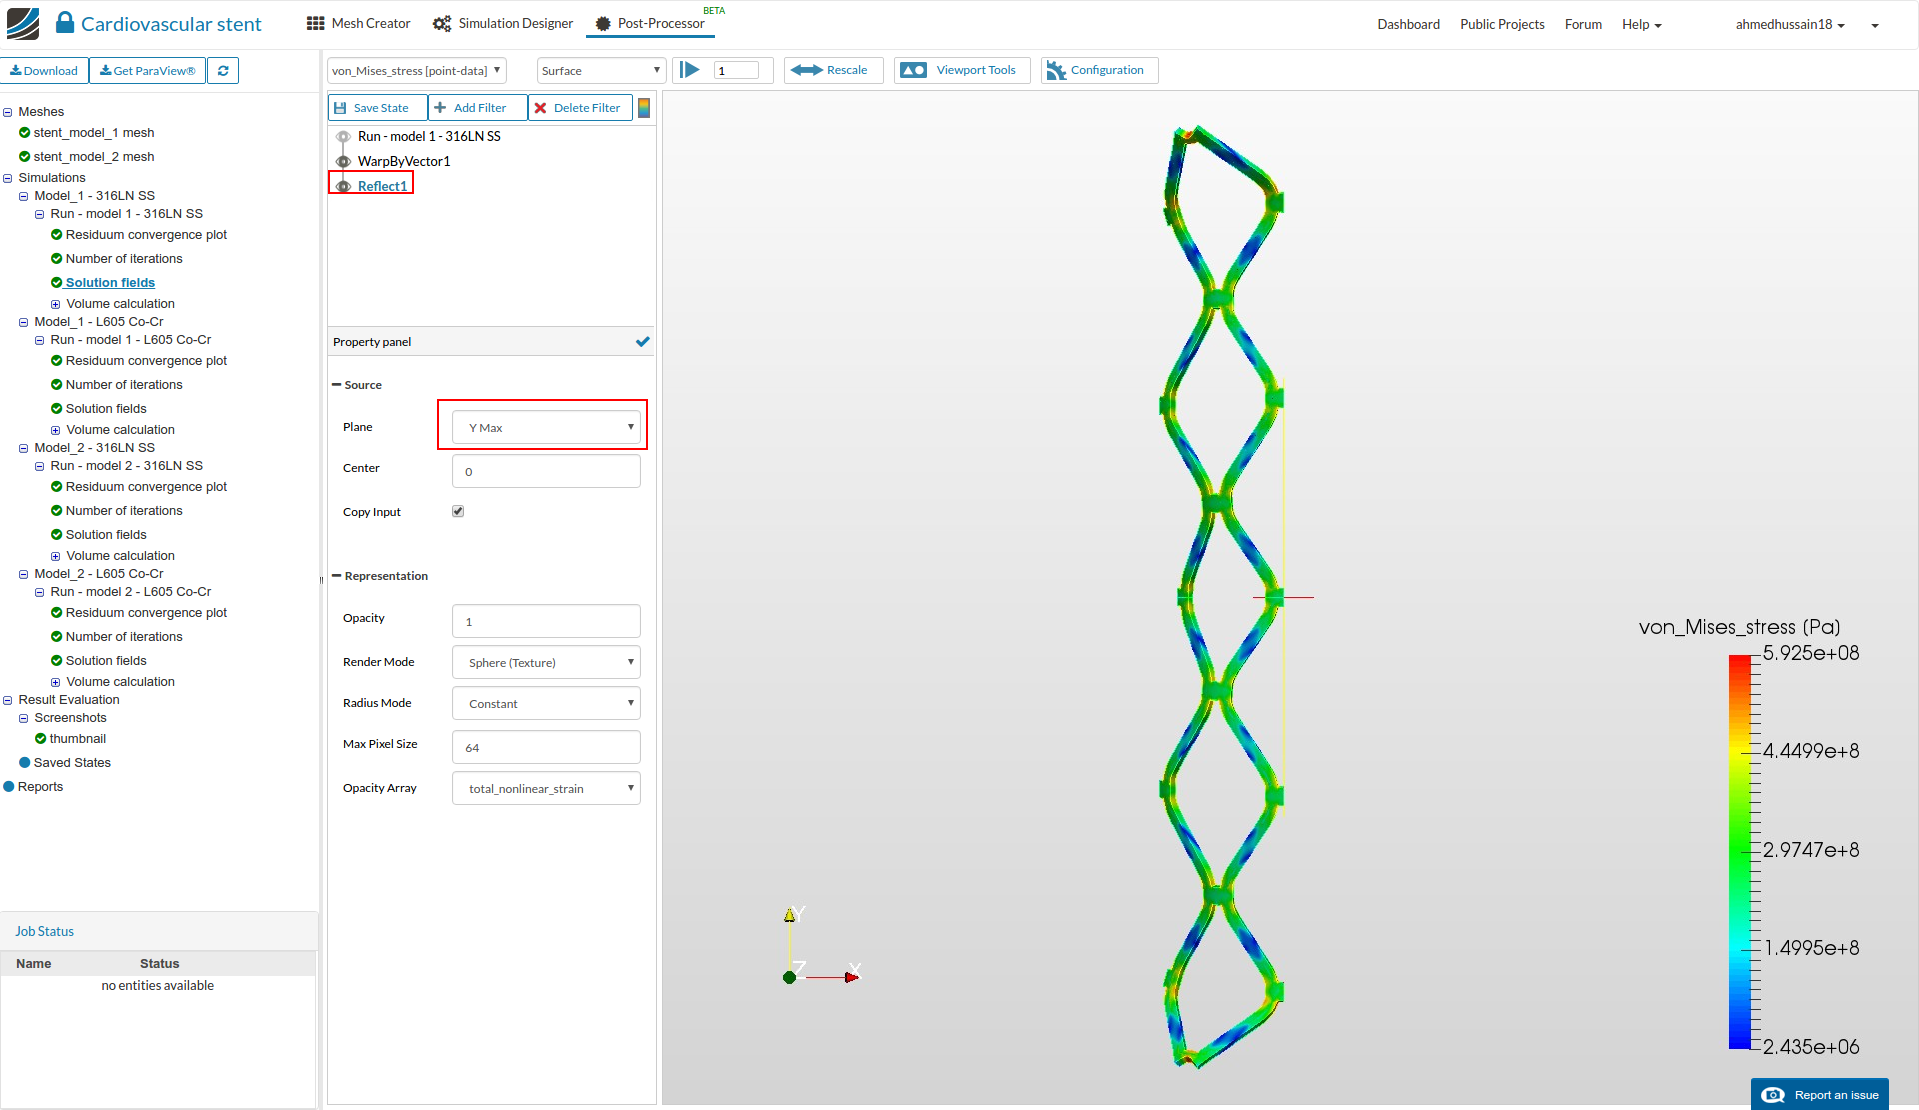
Task: Click the Add Filter plus icon
Action: 440,108
